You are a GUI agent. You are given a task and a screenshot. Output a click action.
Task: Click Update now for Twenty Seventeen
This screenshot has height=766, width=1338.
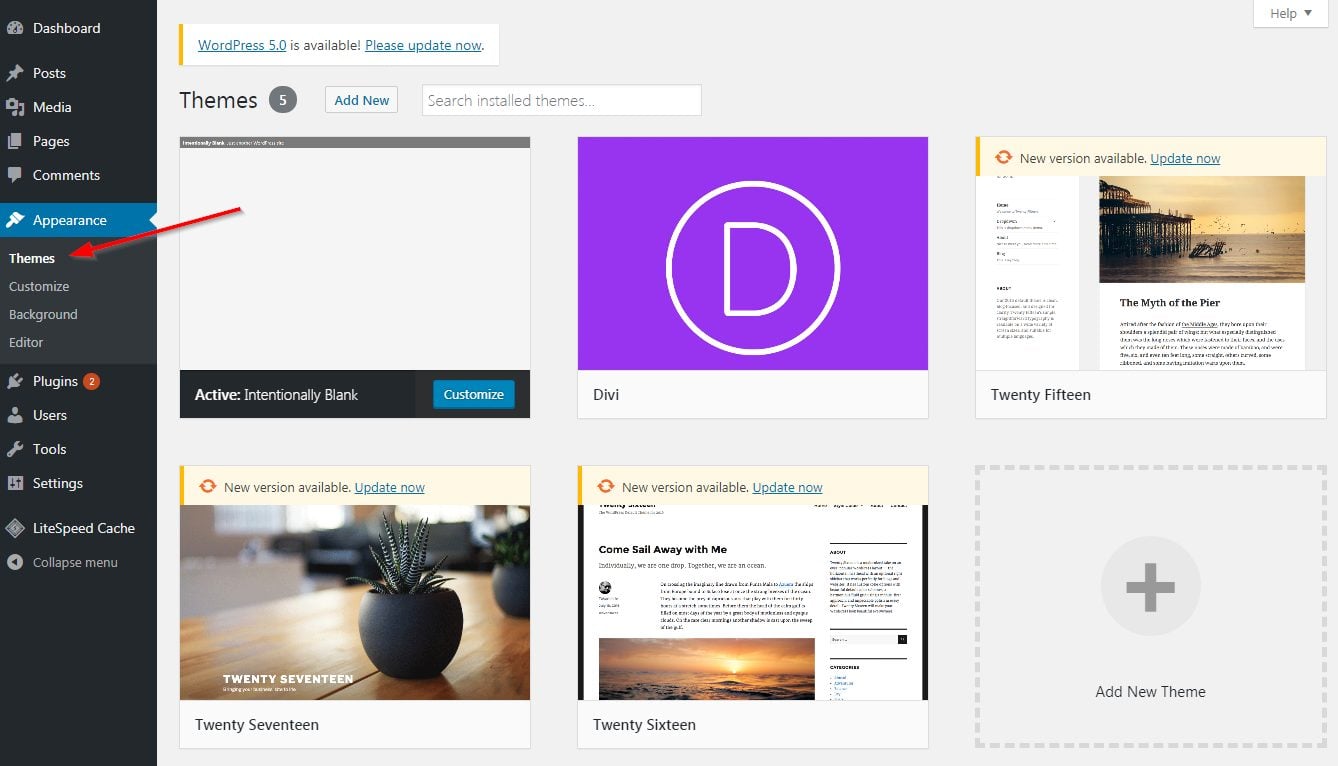tap(389, 487)
